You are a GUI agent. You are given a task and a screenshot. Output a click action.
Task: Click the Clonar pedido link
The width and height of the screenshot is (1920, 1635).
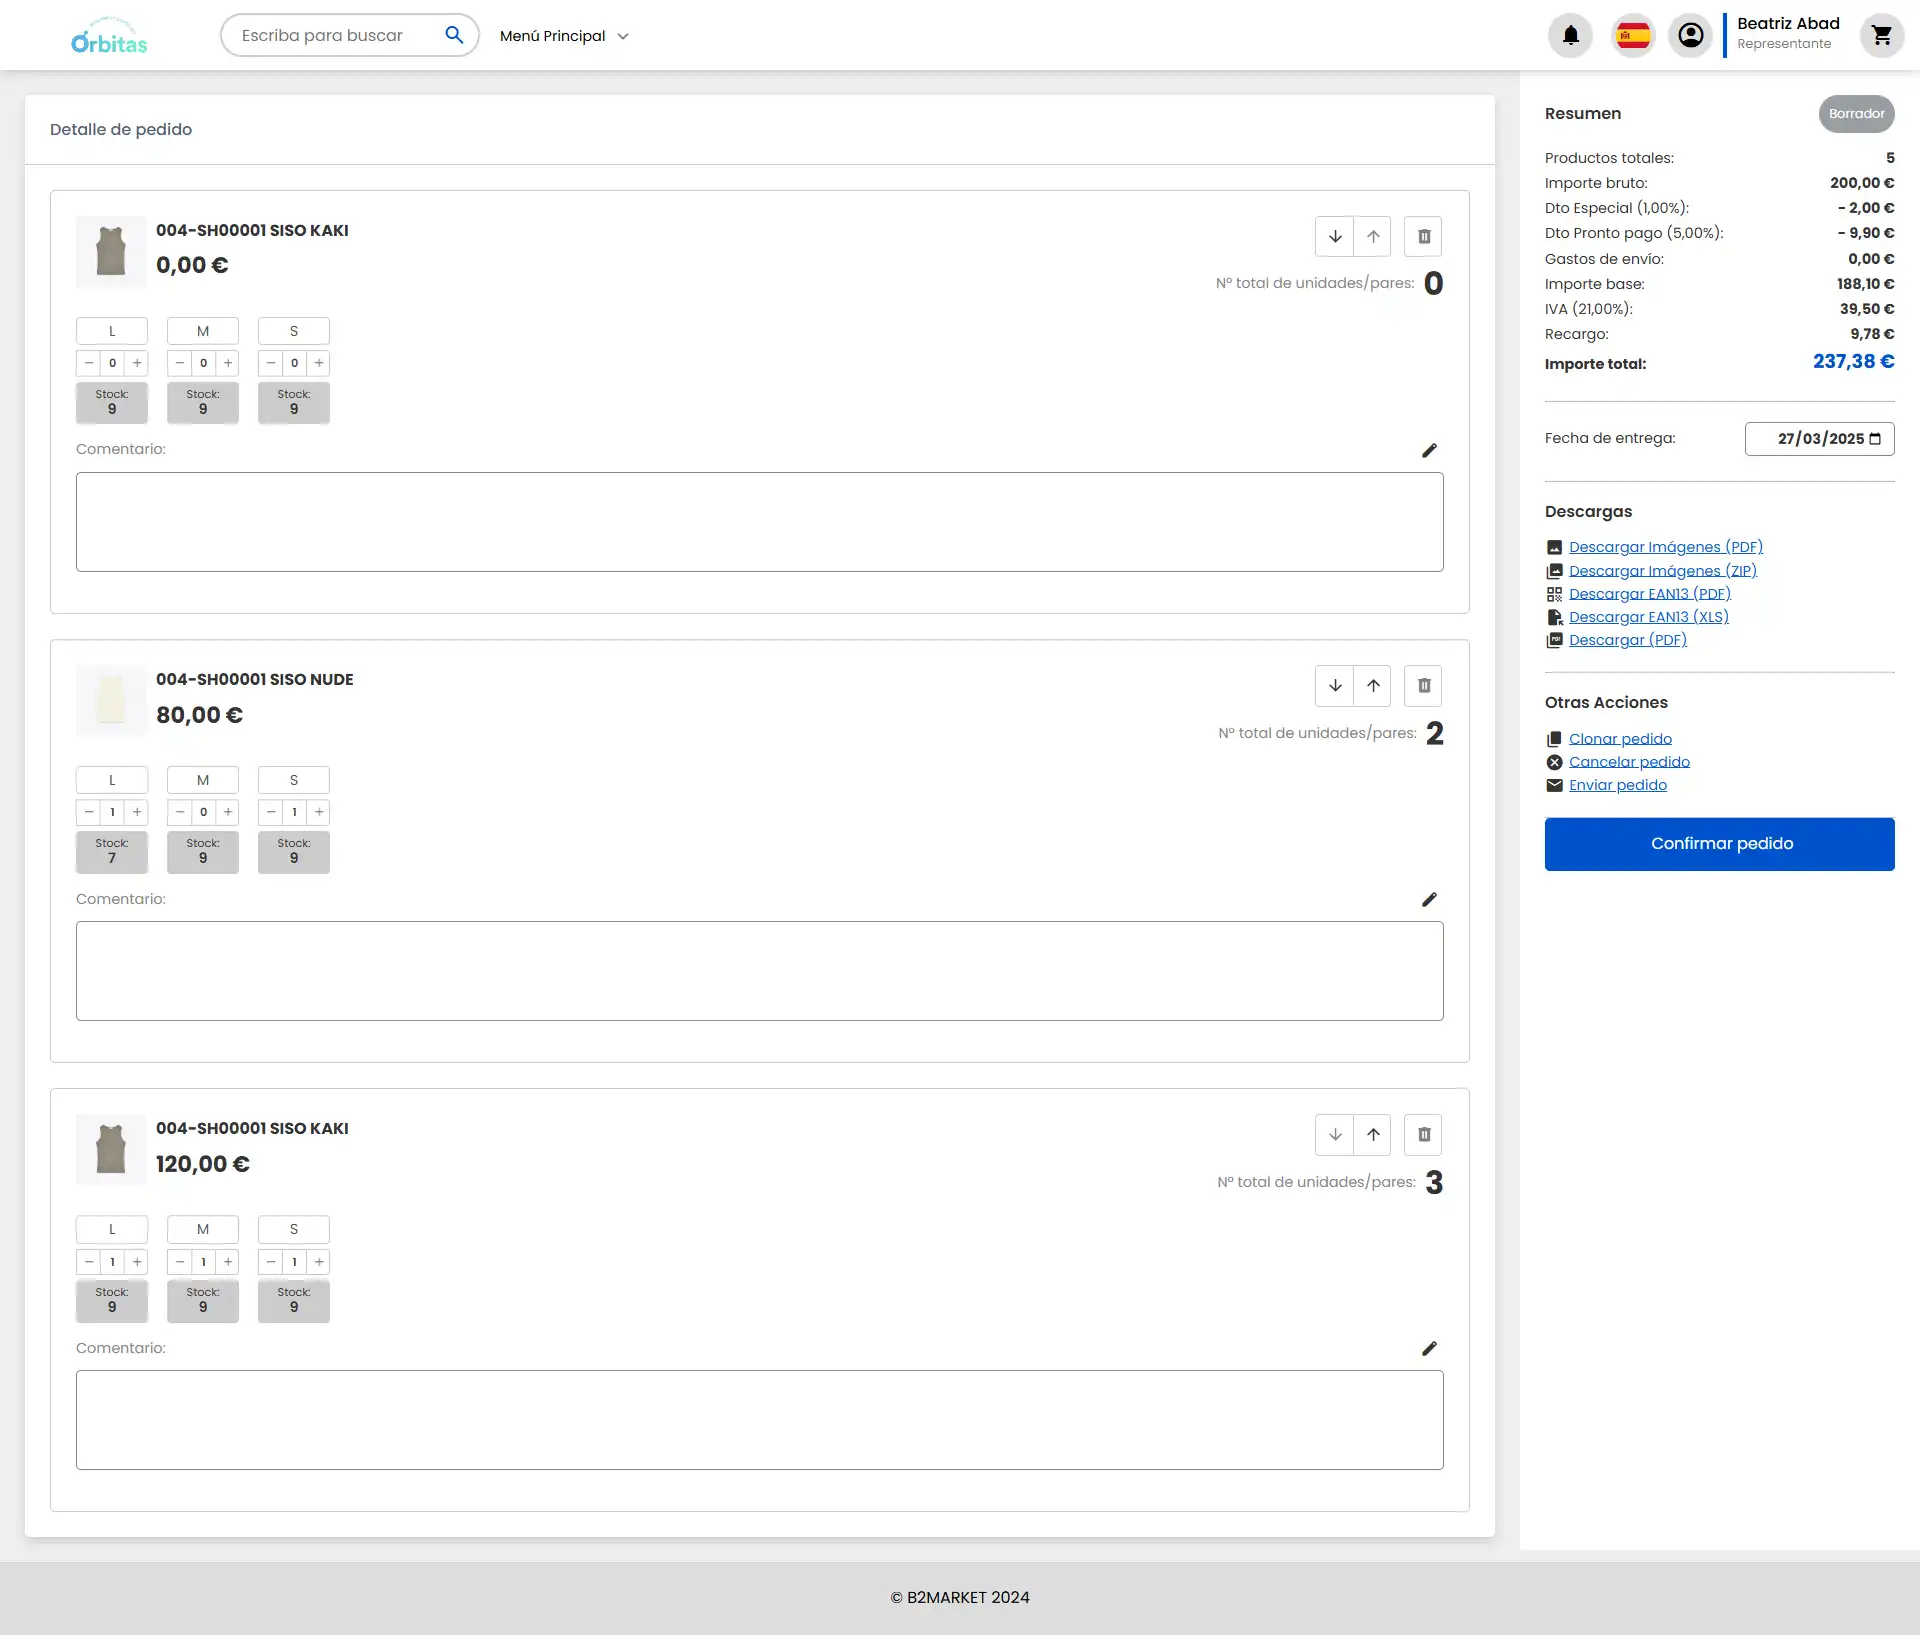pyautogui.click(x=1620, y=739)
